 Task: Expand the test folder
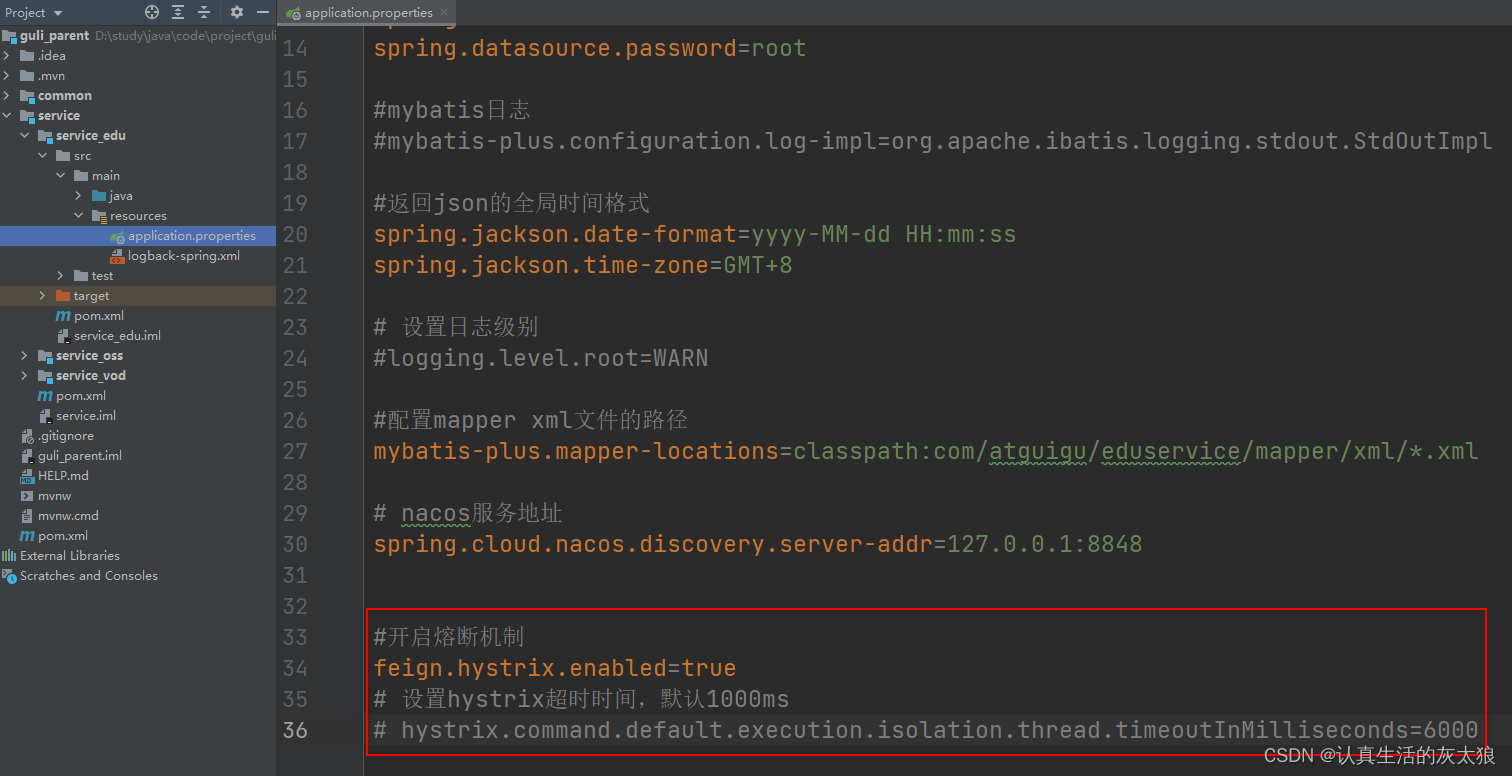coord(61,276)
